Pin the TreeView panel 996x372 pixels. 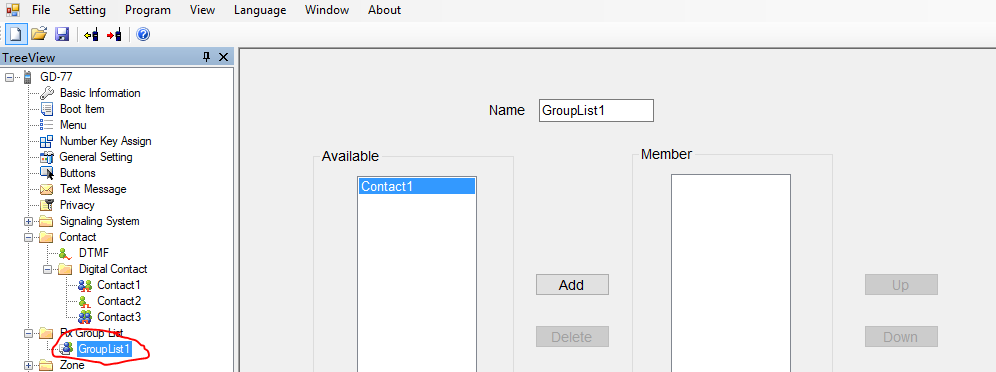[206, 57]
